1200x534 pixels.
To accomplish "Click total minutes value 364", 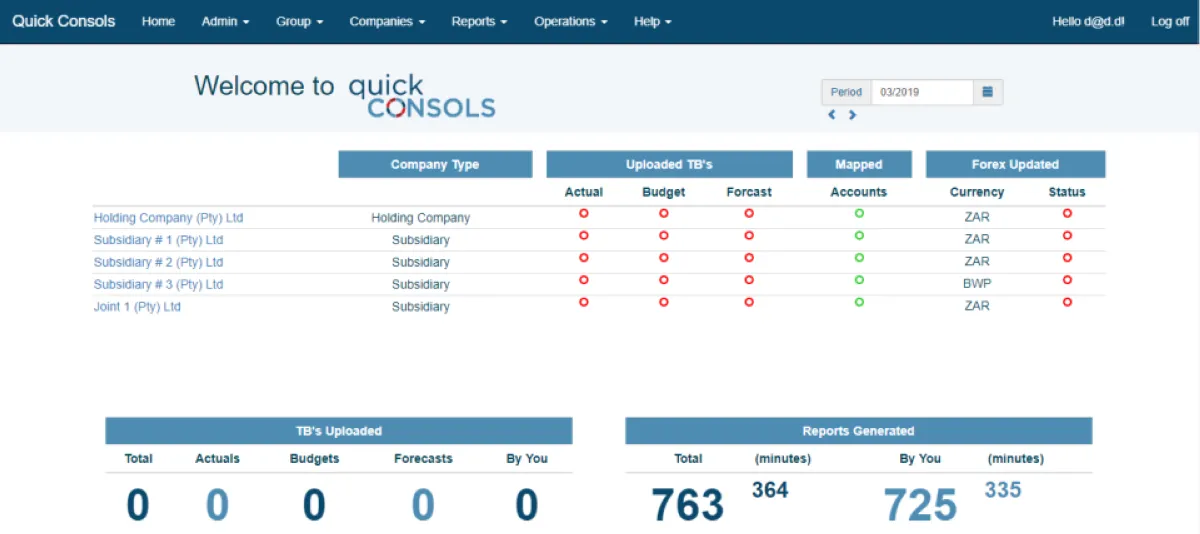I will coord(770,490).
